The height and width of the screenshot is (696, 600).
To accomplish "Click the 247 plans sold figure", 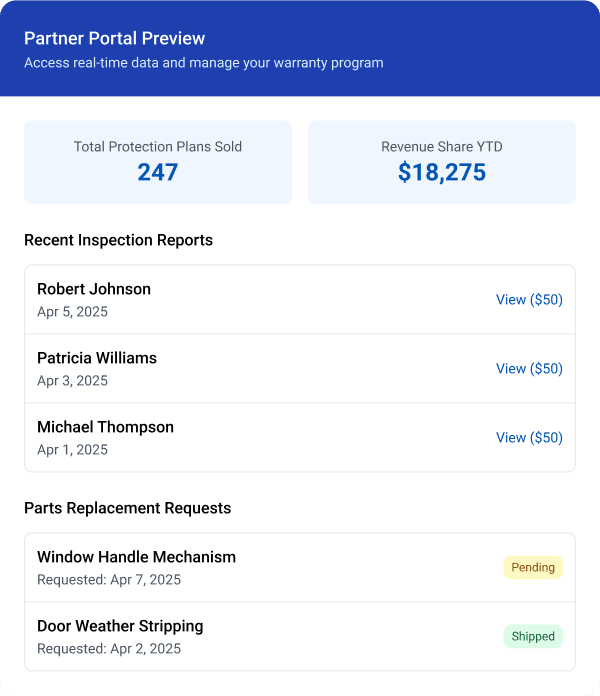I will 158,172.
